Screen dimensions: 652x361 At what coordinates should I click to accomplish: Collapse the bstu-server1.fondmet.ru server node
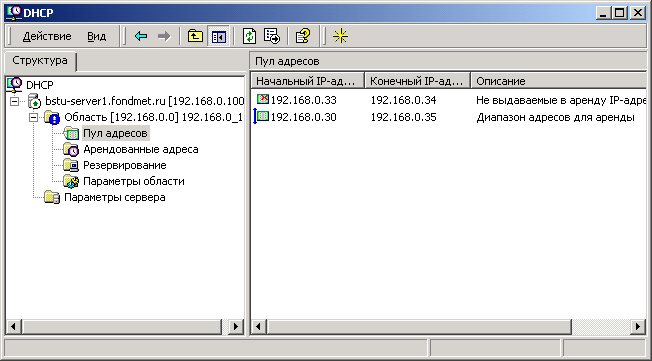[15, 101]
